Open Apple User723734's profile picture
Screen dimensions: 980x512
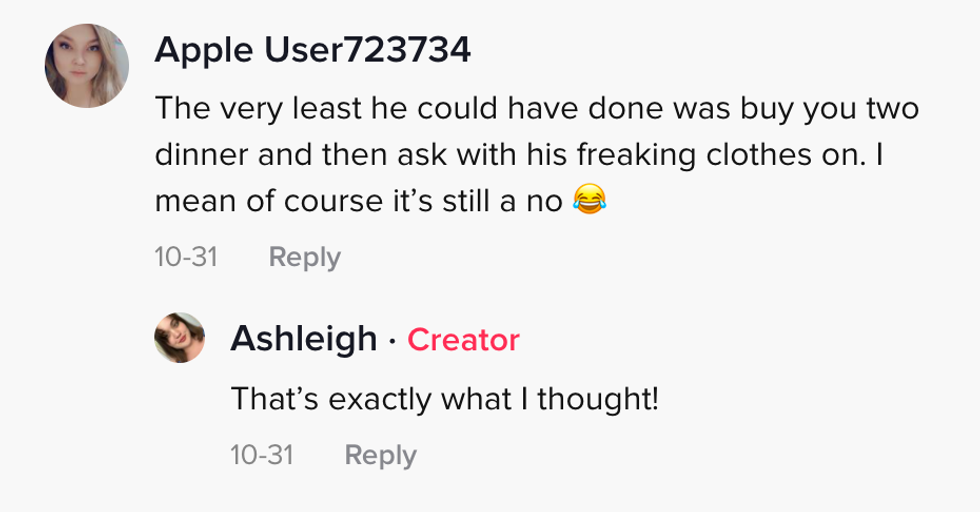tap(87, 66)
